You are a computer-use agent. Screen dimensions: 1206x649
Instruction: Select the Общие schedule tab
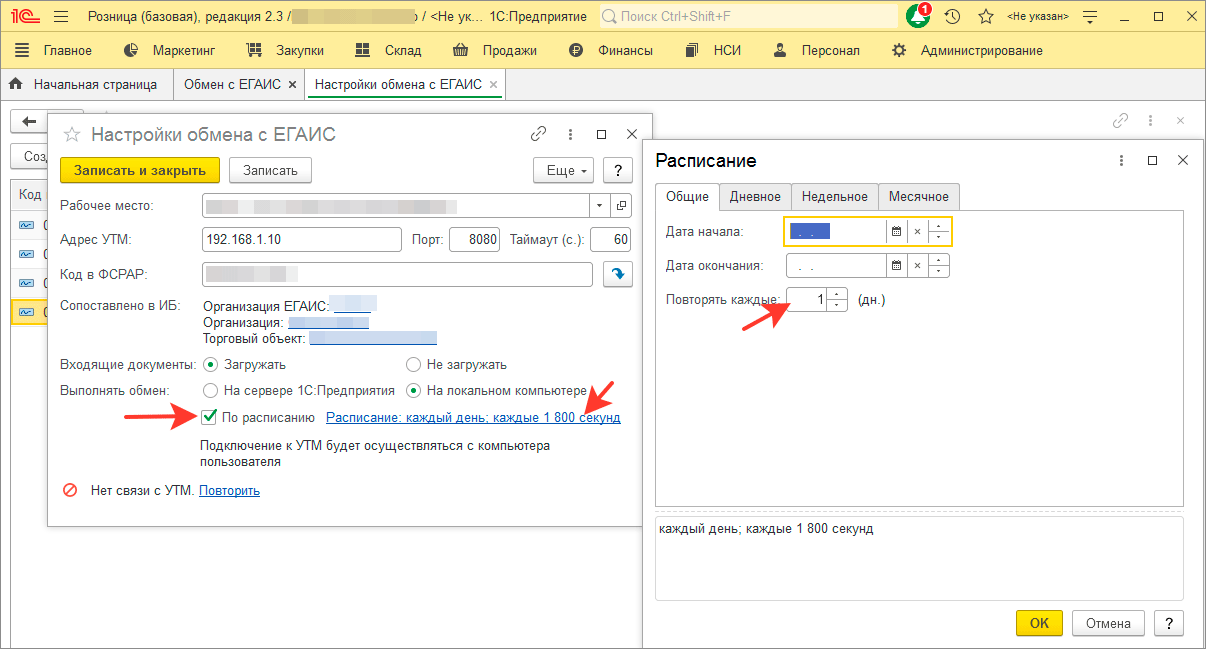(688, 197)
